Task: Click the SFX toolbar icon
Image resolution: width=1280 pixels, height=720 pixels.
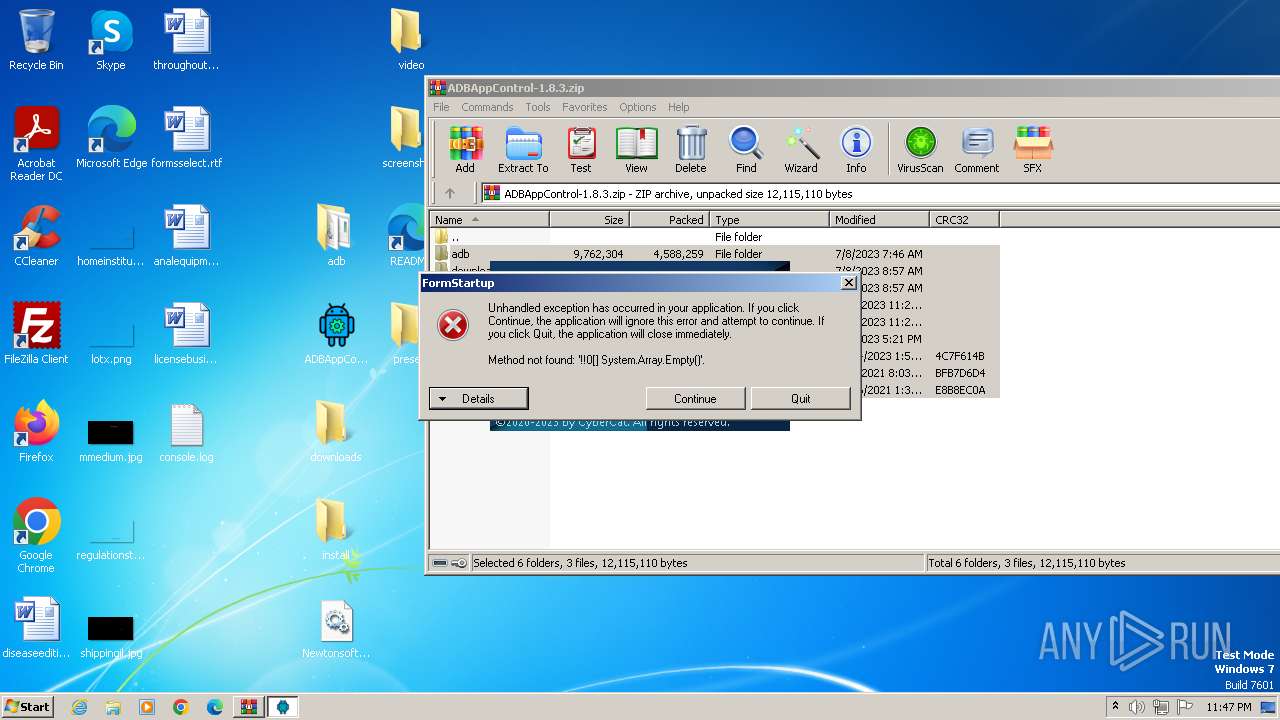Action: [1033, 150]
